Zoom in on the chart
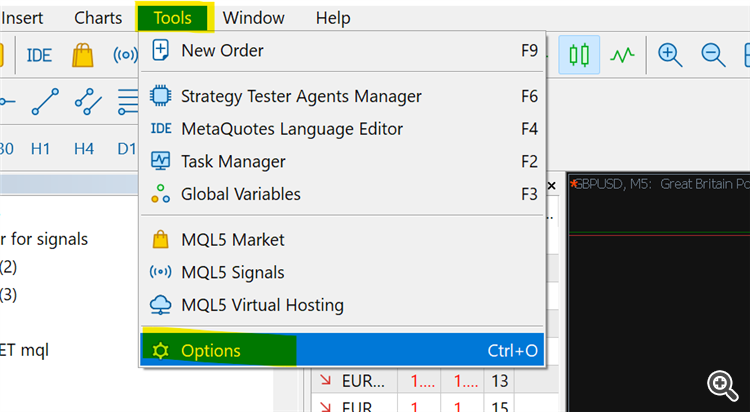Screen dimensions: 750x412 669,55
